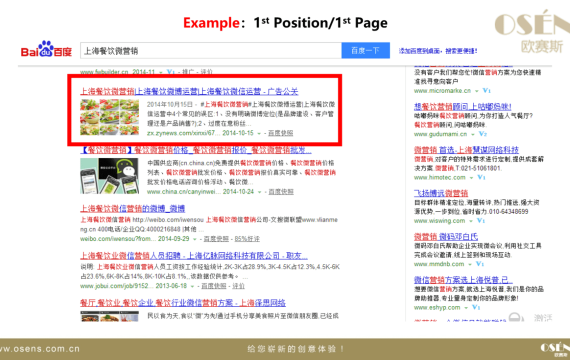Open ad 微信营销方案选上海悦普
Viewport: 570px width, 360px height.
click(x=463, y=280)
